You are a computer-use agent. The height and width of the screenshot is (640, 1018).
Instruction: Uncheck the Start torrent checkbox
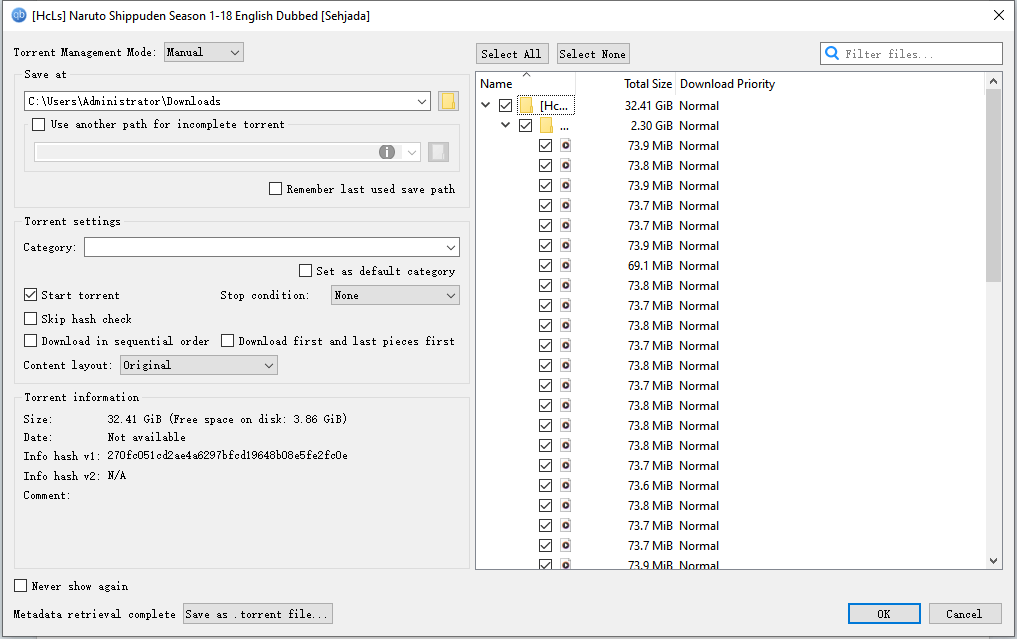pos(31,295)
